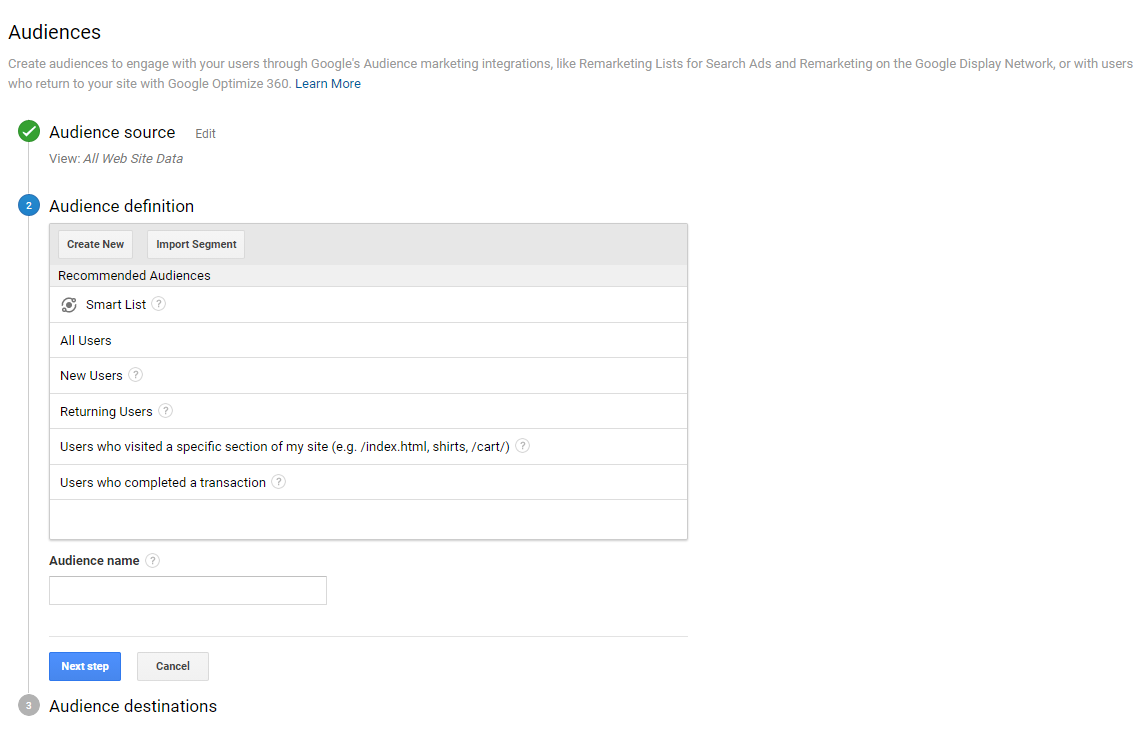Click the help icon next to Smart List

pyautogui.click(x=159, y=304)
